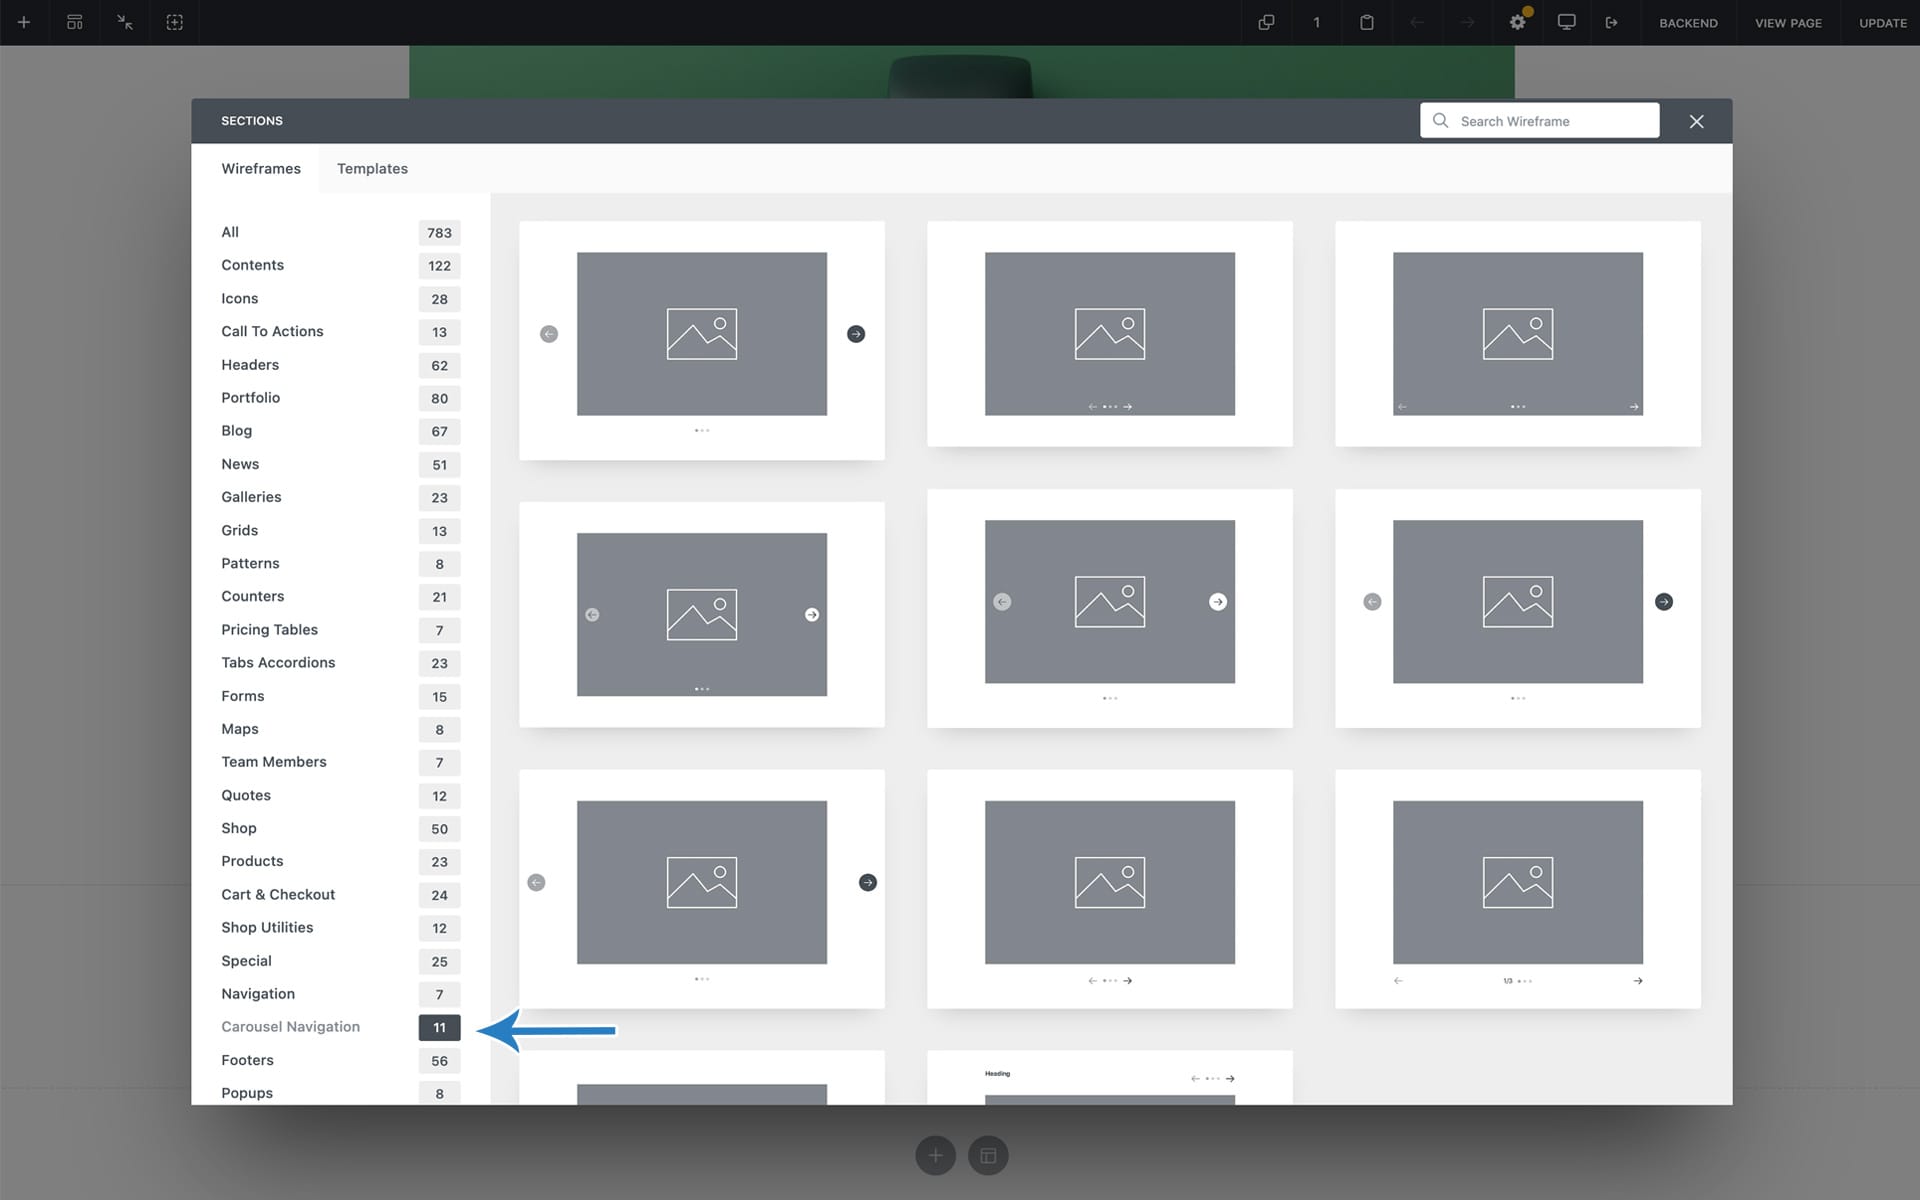This screenshot has height=1200, width=1920.
Task: Click the round plus button below the dialog
Action: coord(935,1156)
